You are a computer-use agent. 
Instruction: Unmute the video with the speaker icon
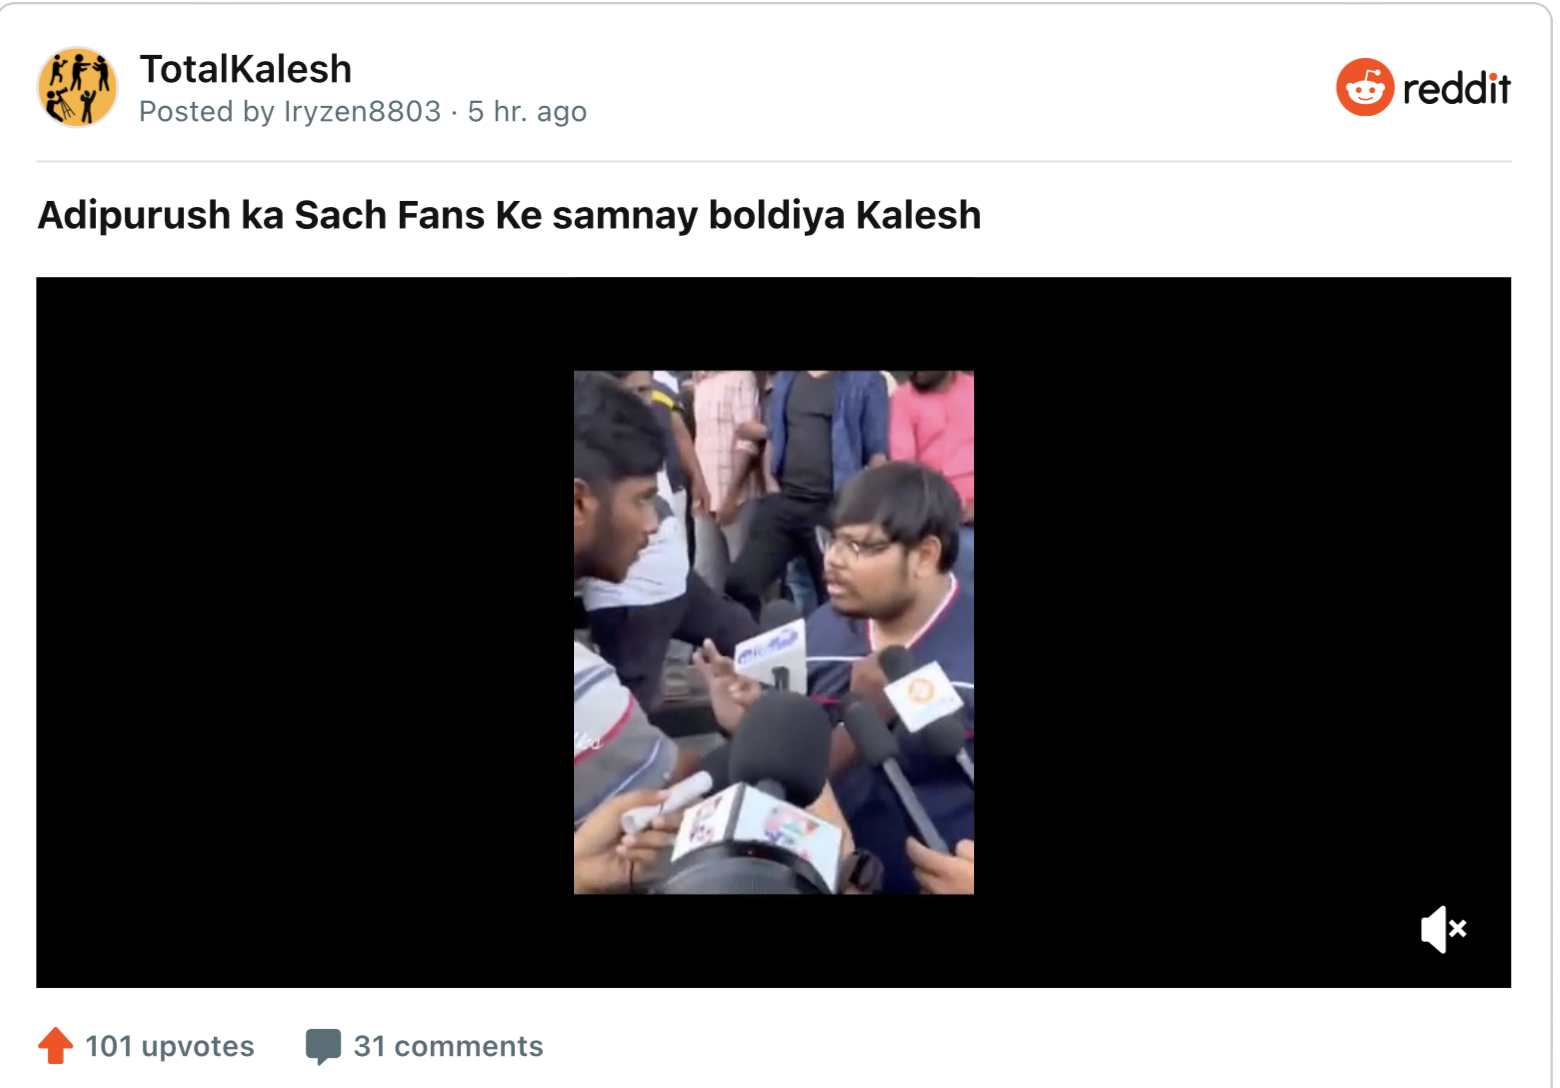point(1443,929)
